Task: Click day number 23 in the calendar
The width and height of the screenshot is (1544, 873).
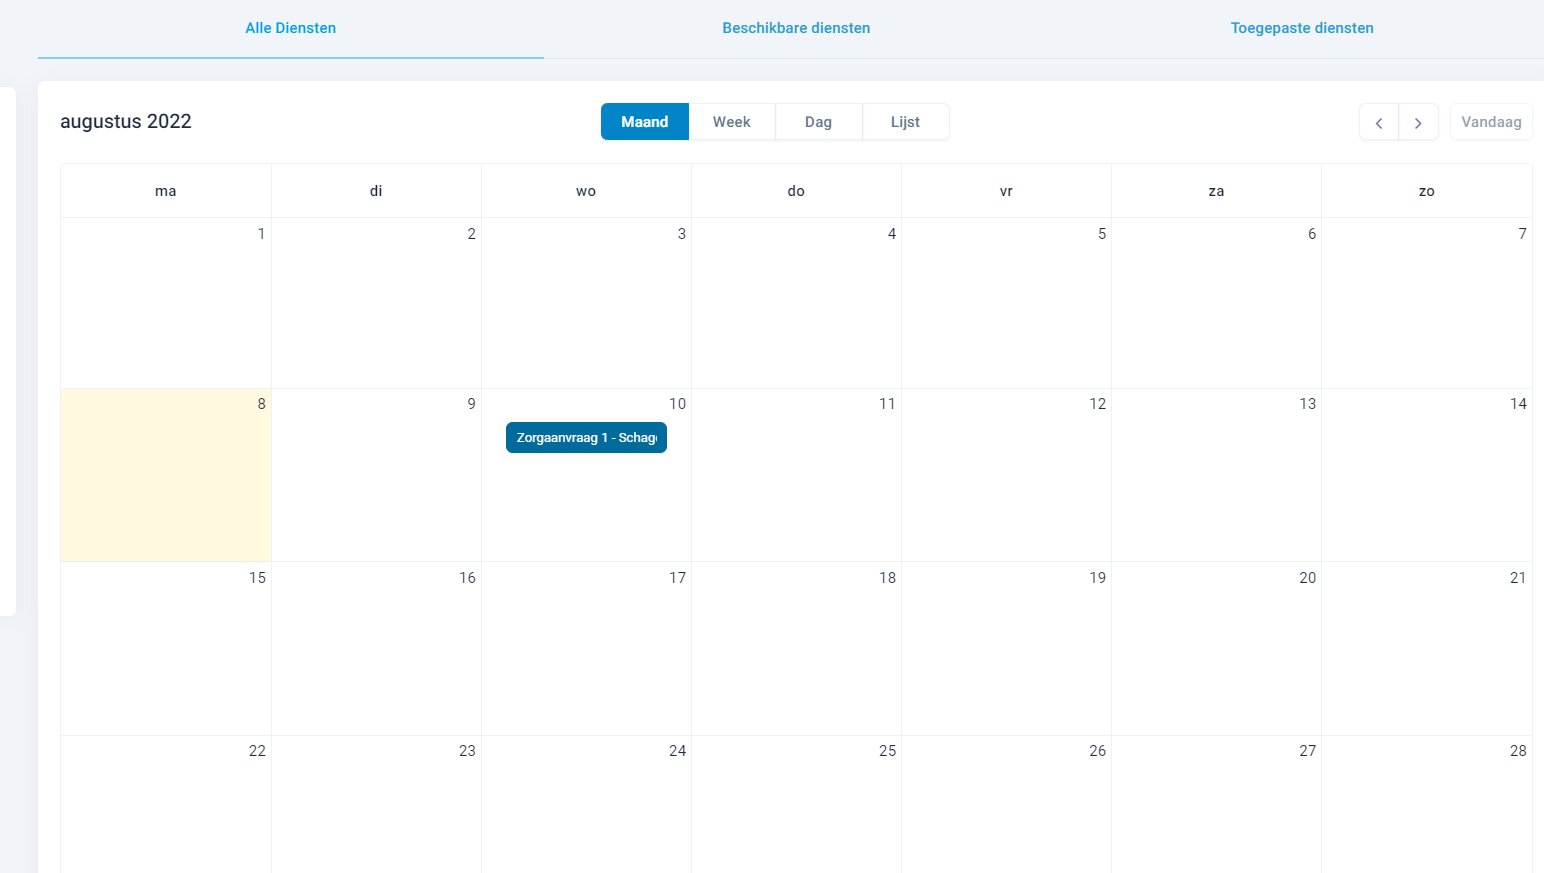Action: coord(468,751)
